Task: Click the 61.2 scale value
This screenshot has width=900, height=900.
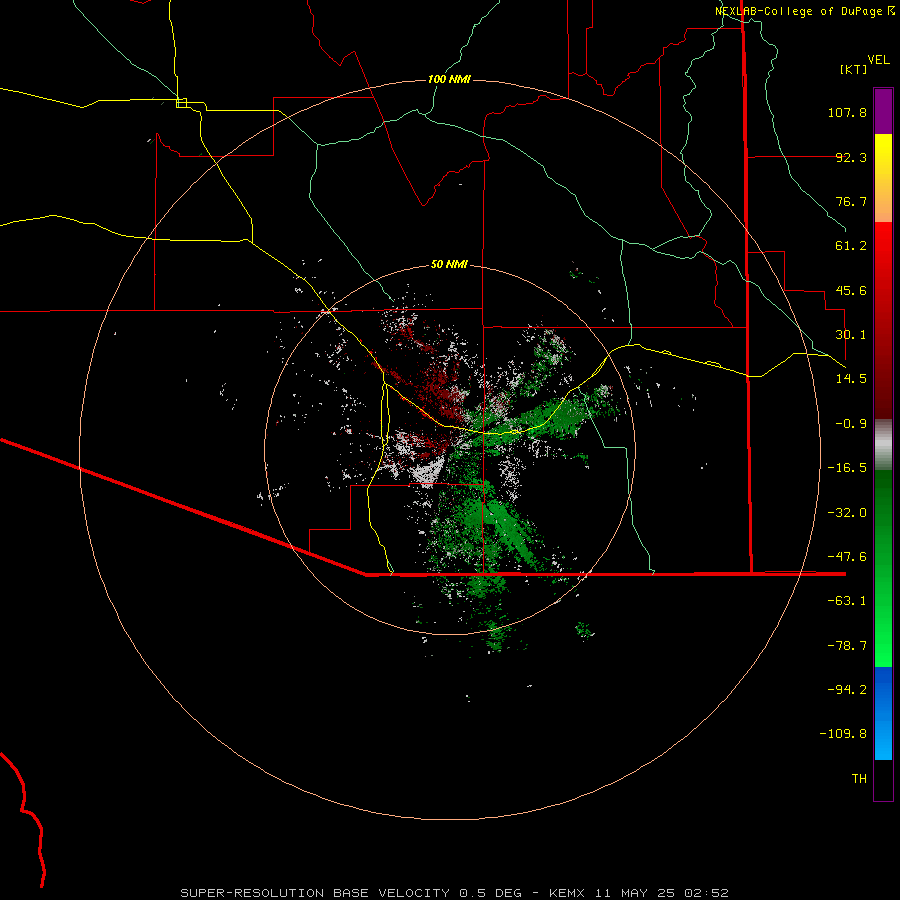Action: click(x=851, y=246)
